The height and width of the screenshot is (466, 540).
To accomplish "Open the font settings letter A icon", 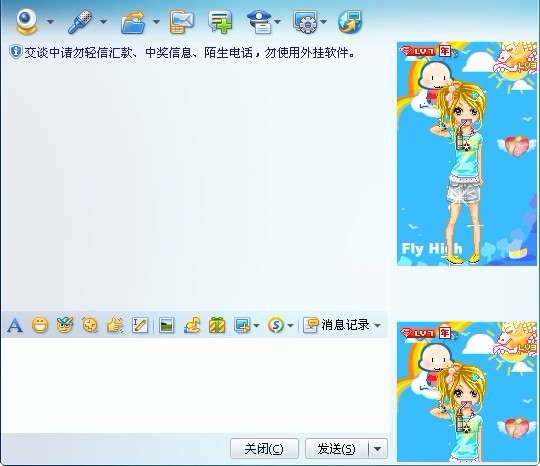I will tap(15, 325).
